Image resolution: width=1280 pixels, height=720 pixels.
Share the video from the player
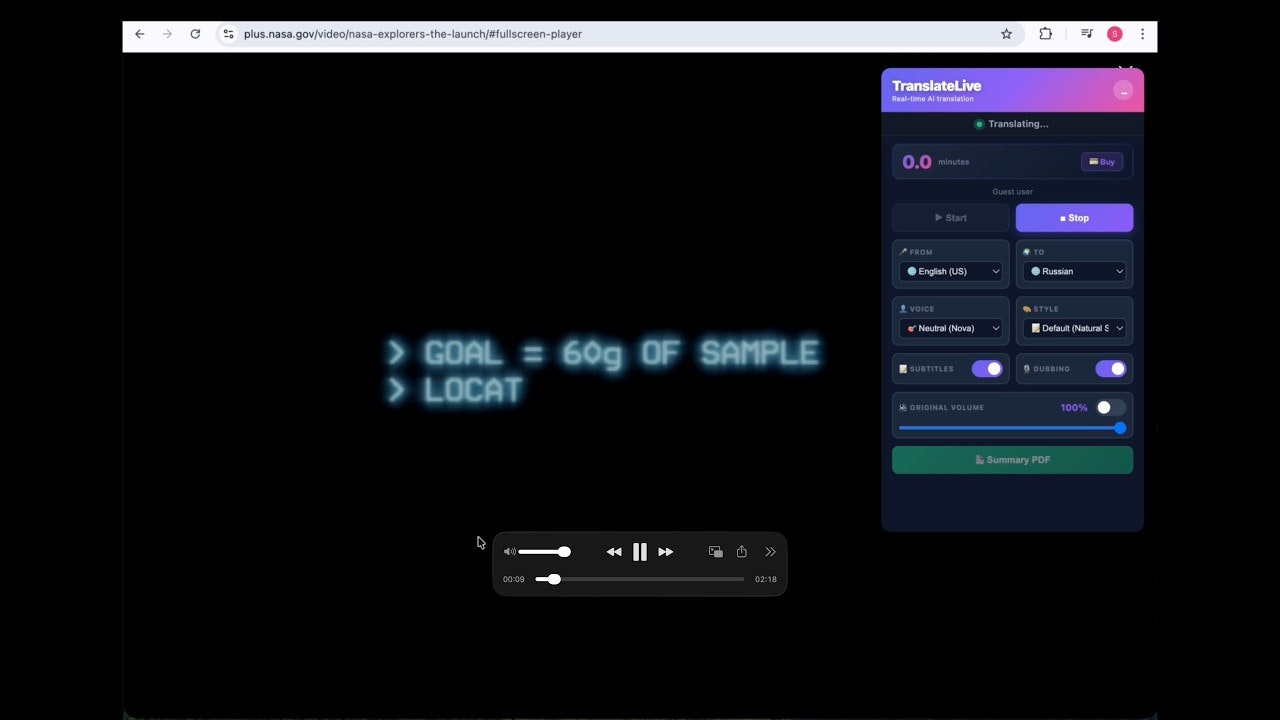tap(742, 552)
